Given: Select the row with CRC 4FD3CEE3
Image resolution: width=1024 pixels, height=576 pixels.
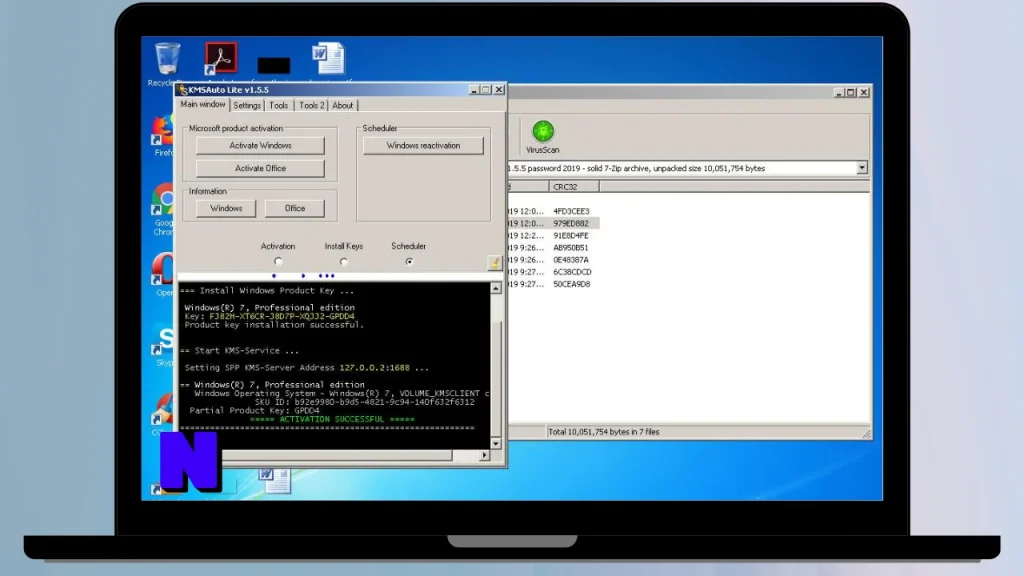Looking at the screenshot, I should coord(571,211).
